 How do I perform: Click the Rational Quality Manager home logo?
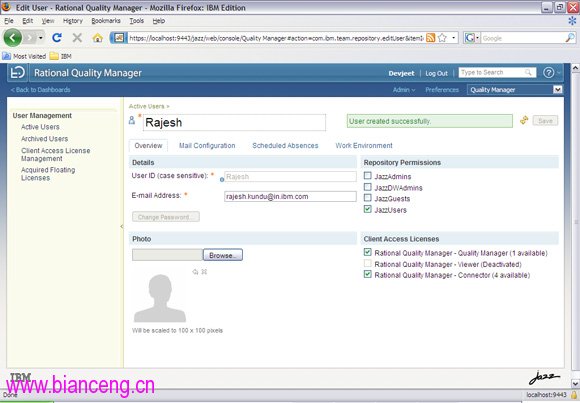point(17,73)
